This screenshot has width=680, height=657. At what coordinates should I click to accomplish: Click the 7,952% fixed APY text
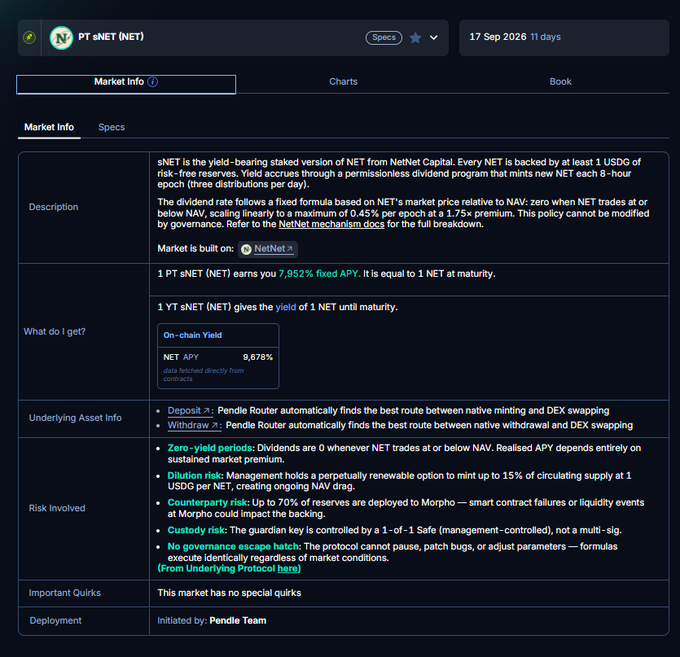tap(319, 274)
